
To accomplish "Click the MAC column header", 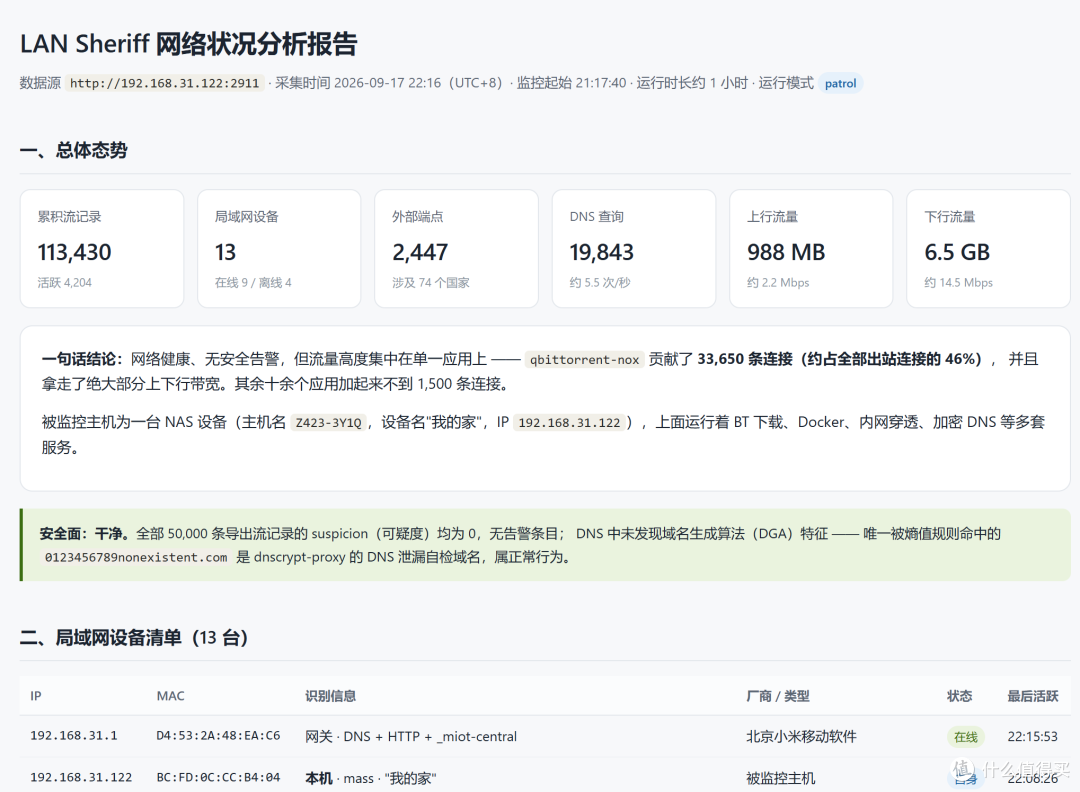I will [170, 696].
